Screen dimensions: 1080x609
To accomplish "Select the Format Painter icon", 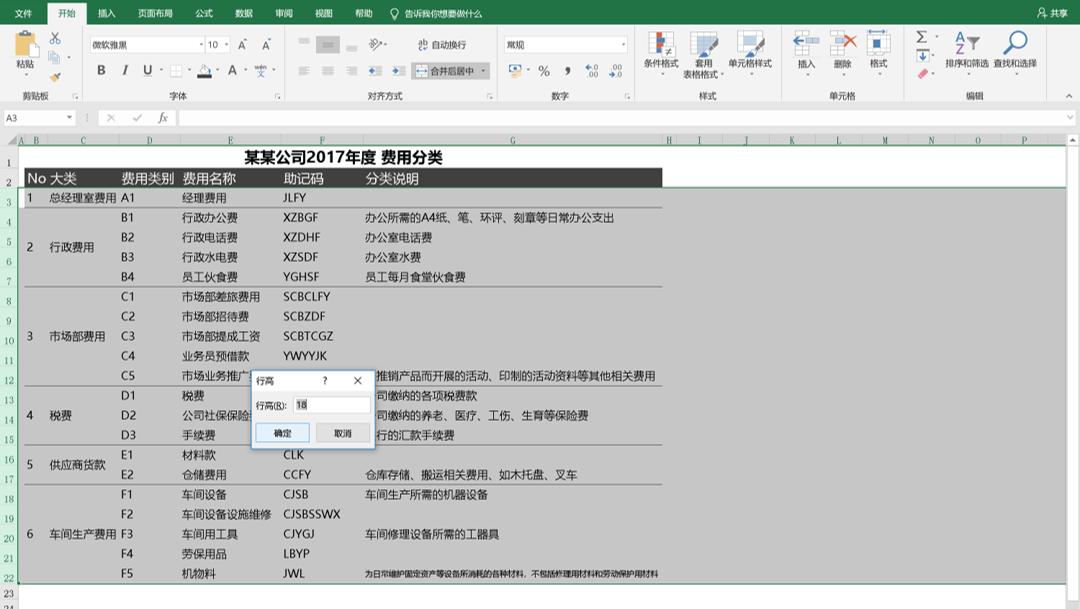I will tap(55, 78).
